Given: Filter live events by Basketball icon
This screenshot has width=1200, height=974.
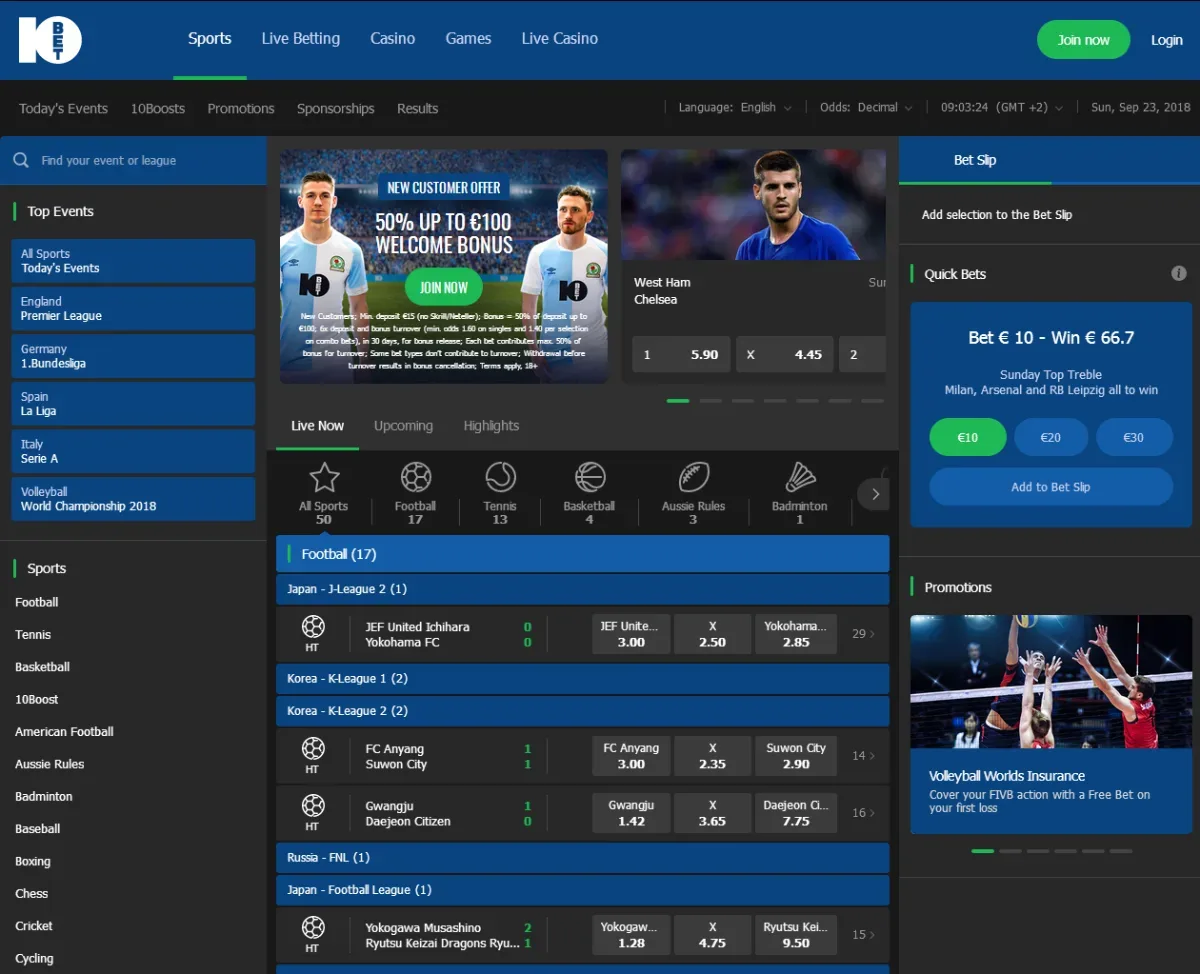Looking at the screenshot, I should click(x=590, y=477).
